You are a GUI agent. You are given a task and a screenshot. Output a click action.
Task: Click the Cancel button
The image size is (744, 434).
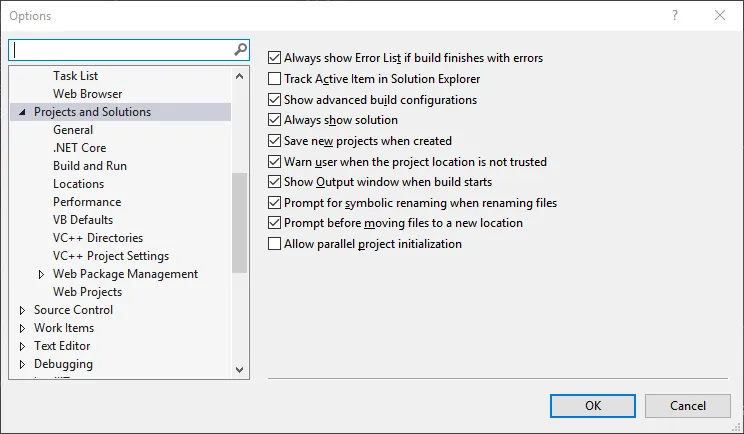coord(688,405)
